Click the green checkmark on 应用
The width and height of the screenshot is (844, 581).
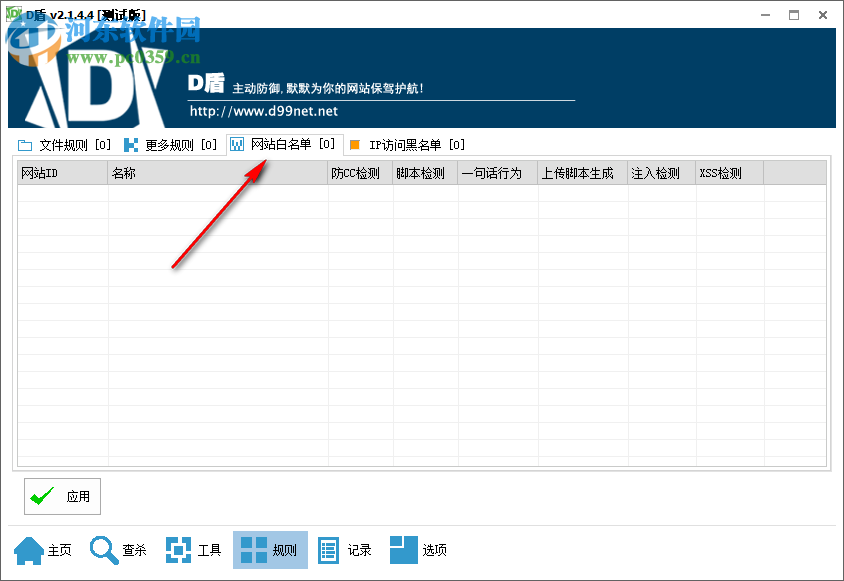(x=42, y=496)
